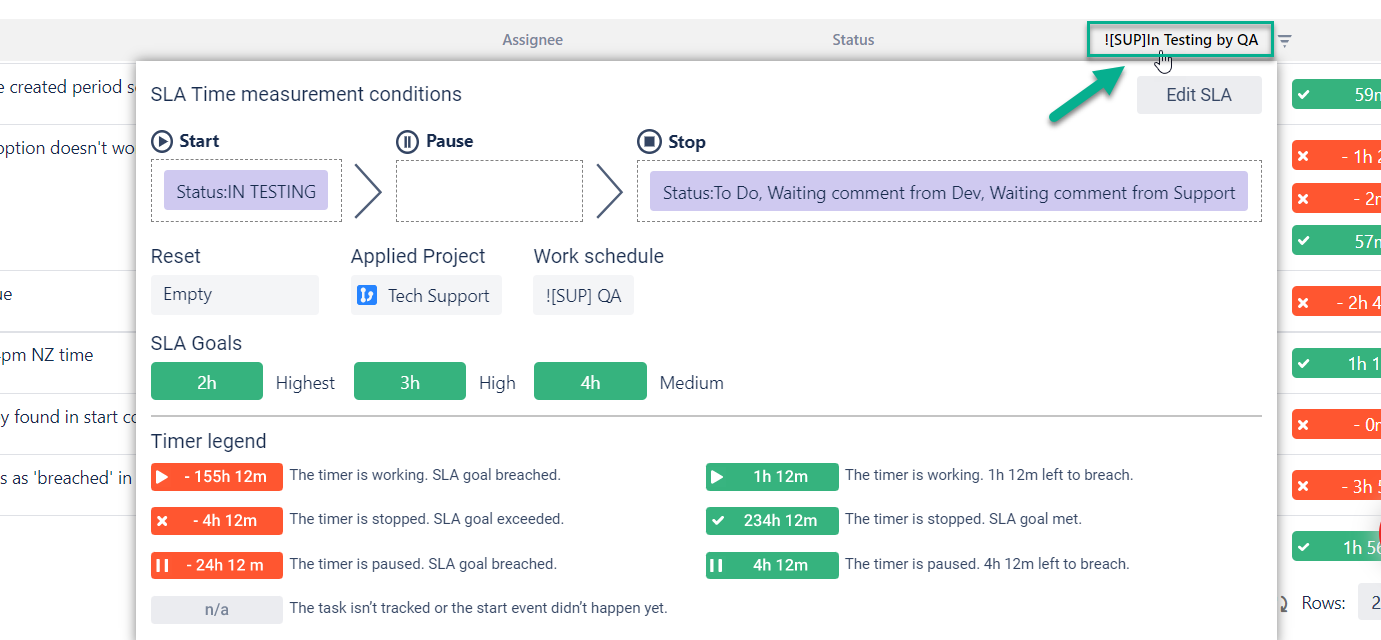The width and height of the screenshot is (1381, 640).
Task: Click the red -24h 12m paused timer badge
Action: point(216,565)
